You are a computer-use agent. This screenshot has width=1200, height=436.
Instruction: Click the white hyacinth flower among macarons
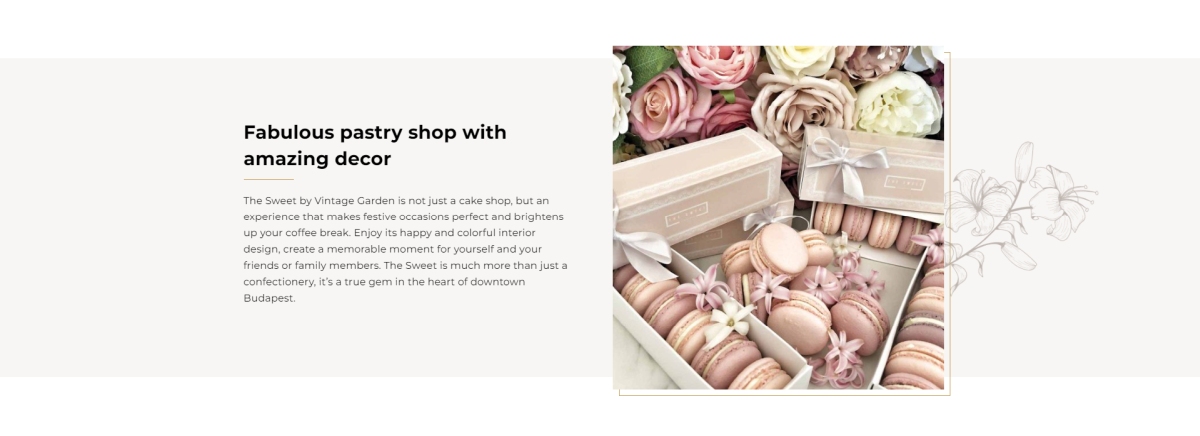pos(729,322)
